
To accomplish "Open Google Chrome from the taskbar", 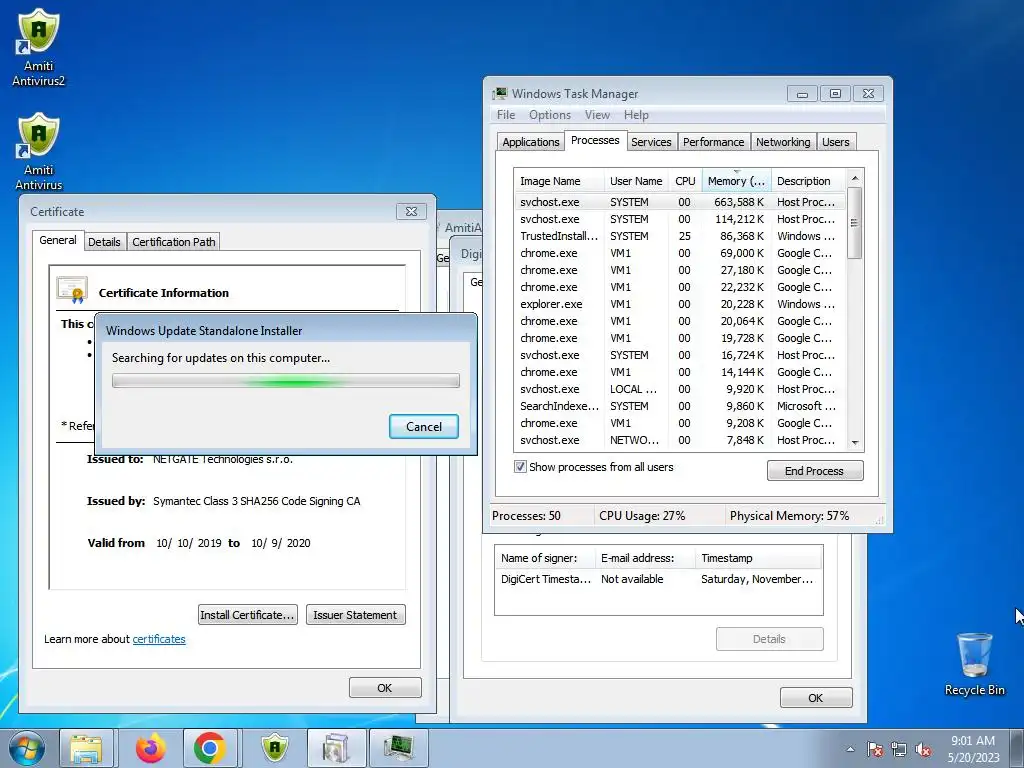I will click(x=210, y=748).
